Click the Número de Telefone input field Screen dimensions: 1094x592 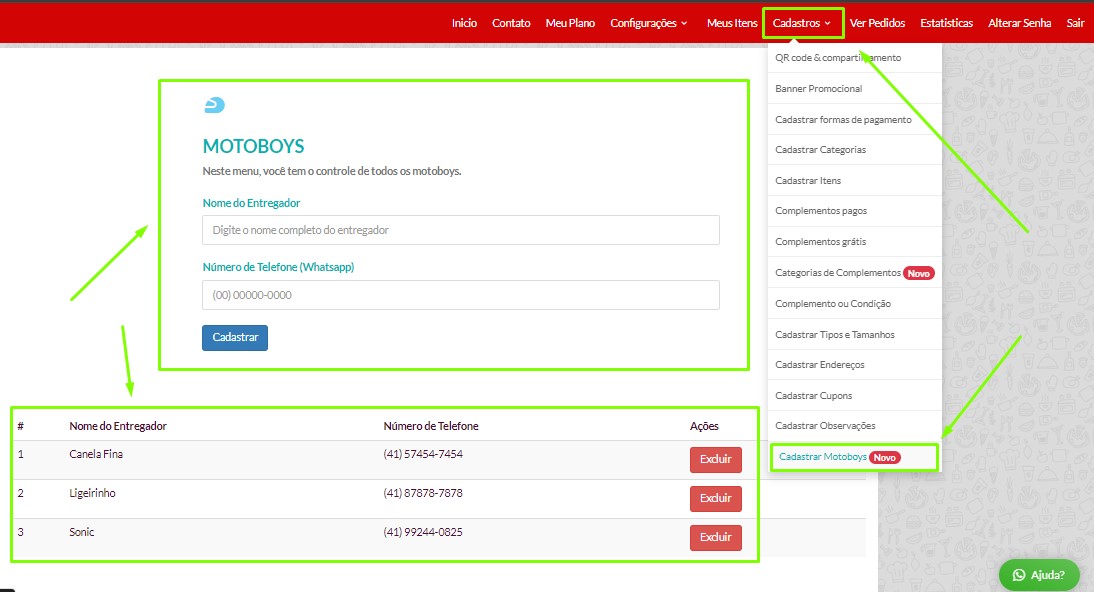[x=460, y=295]
